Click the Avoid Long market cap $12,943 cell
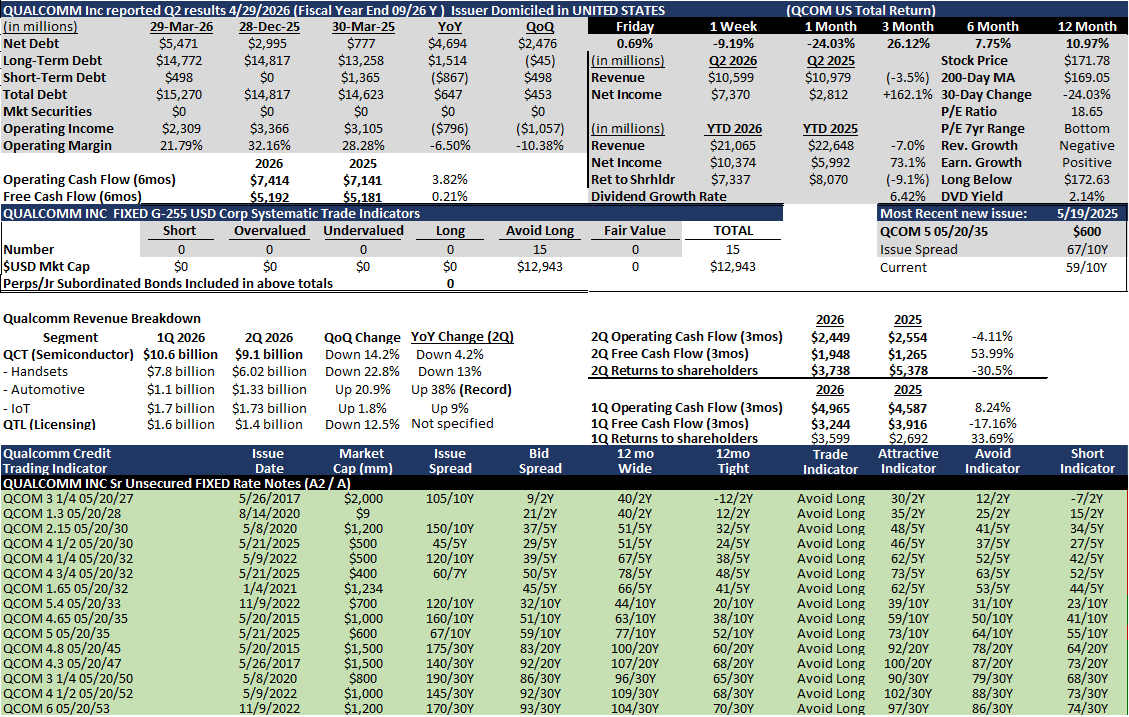This screenshot has width=1129, height=717. pos(539,266)
